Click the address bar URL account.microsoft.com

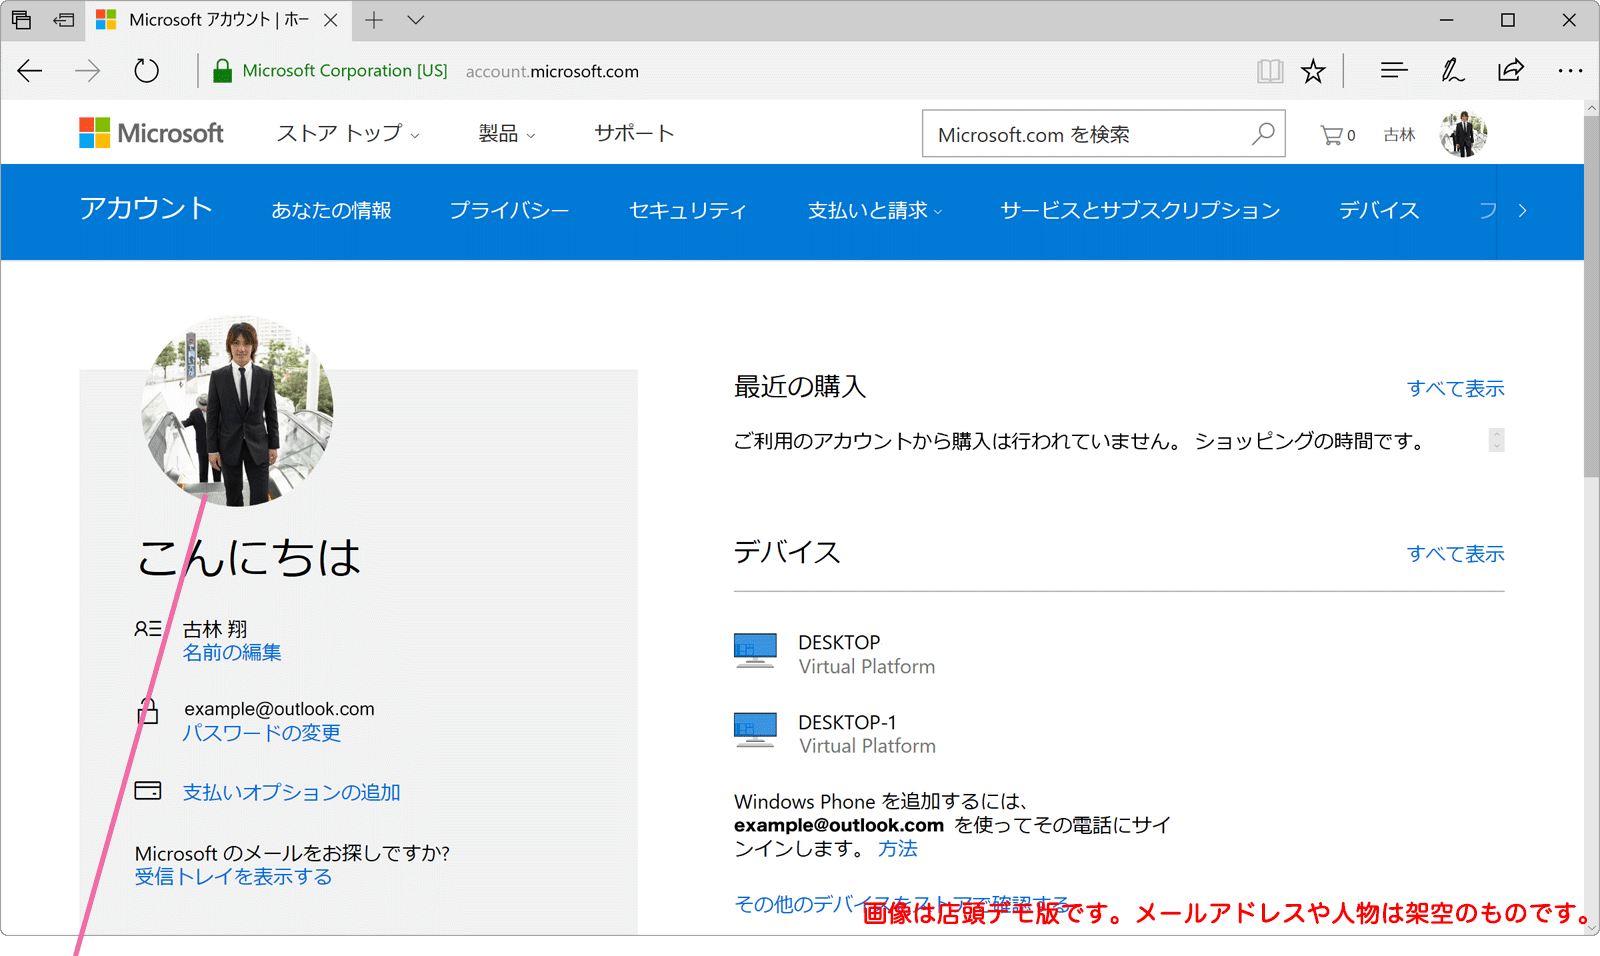coord(552,71)
